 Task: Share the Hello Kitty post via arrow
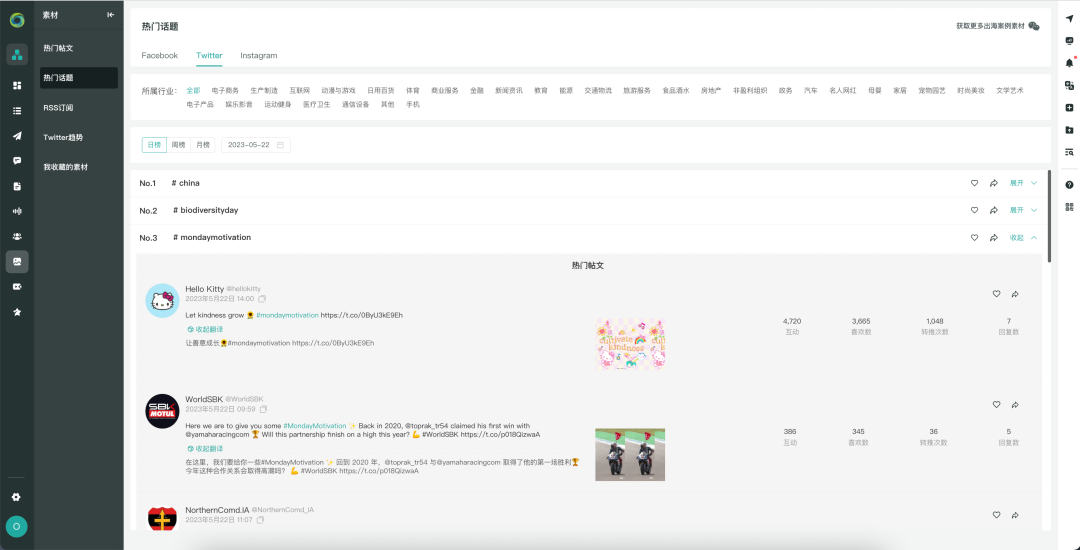point(1015,294)
